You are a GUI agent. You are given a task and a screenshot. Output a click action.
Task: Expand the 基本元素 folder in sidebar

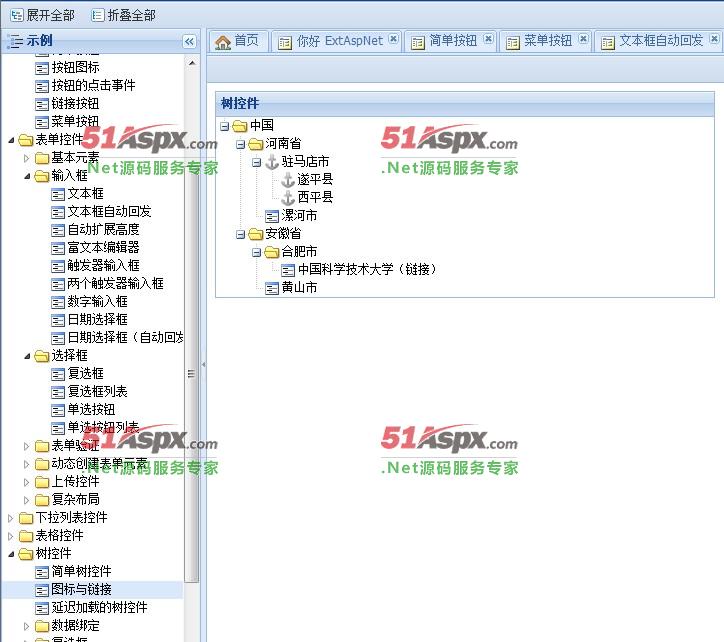pos(27,158)
